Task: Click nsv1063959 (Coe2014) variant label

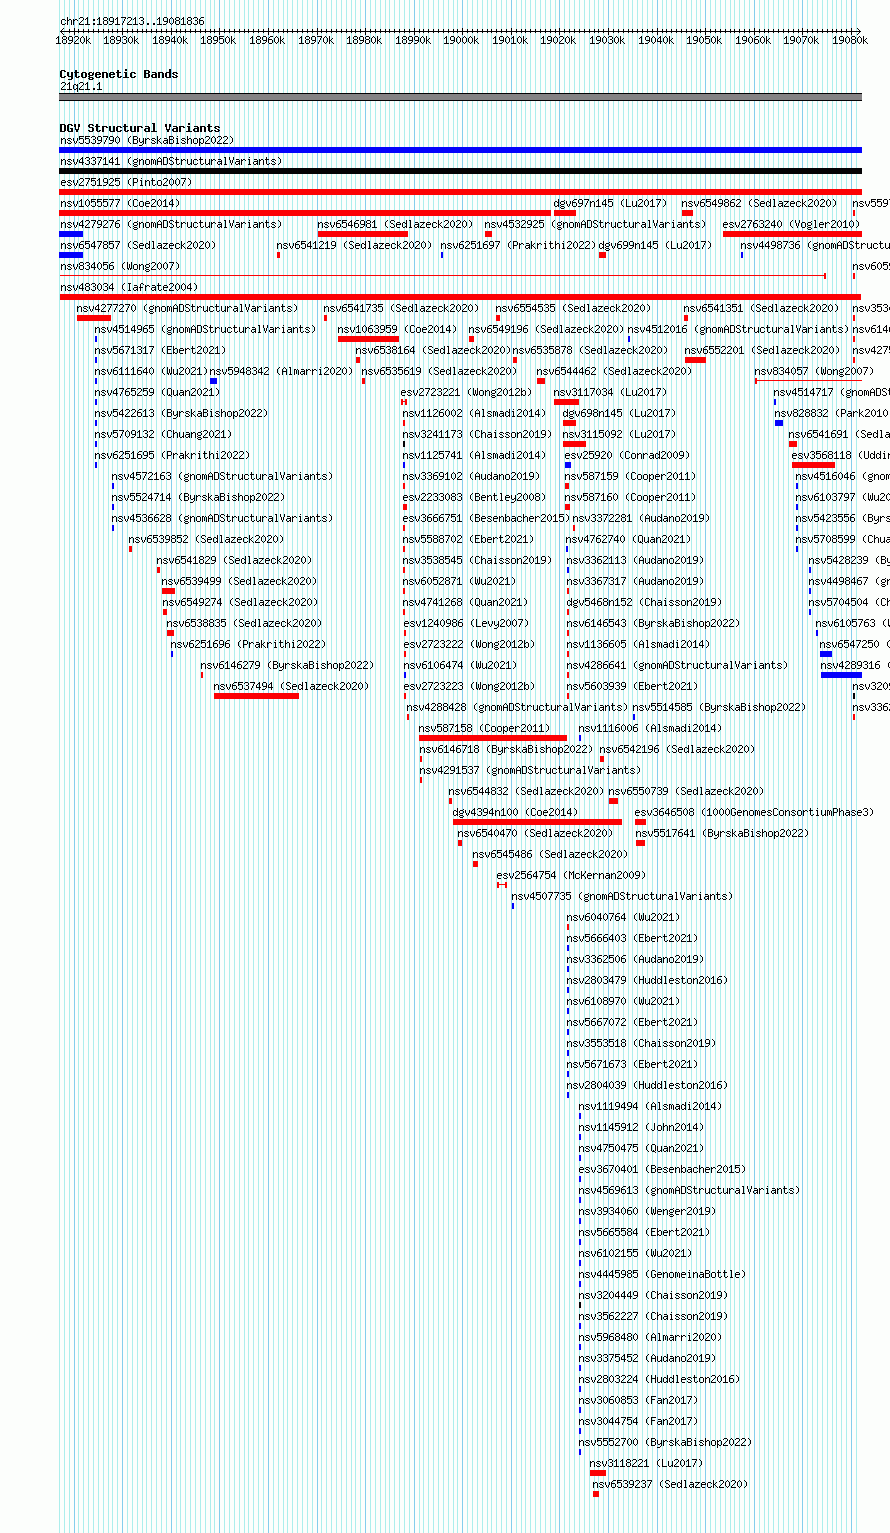Action: pos(397,329)
